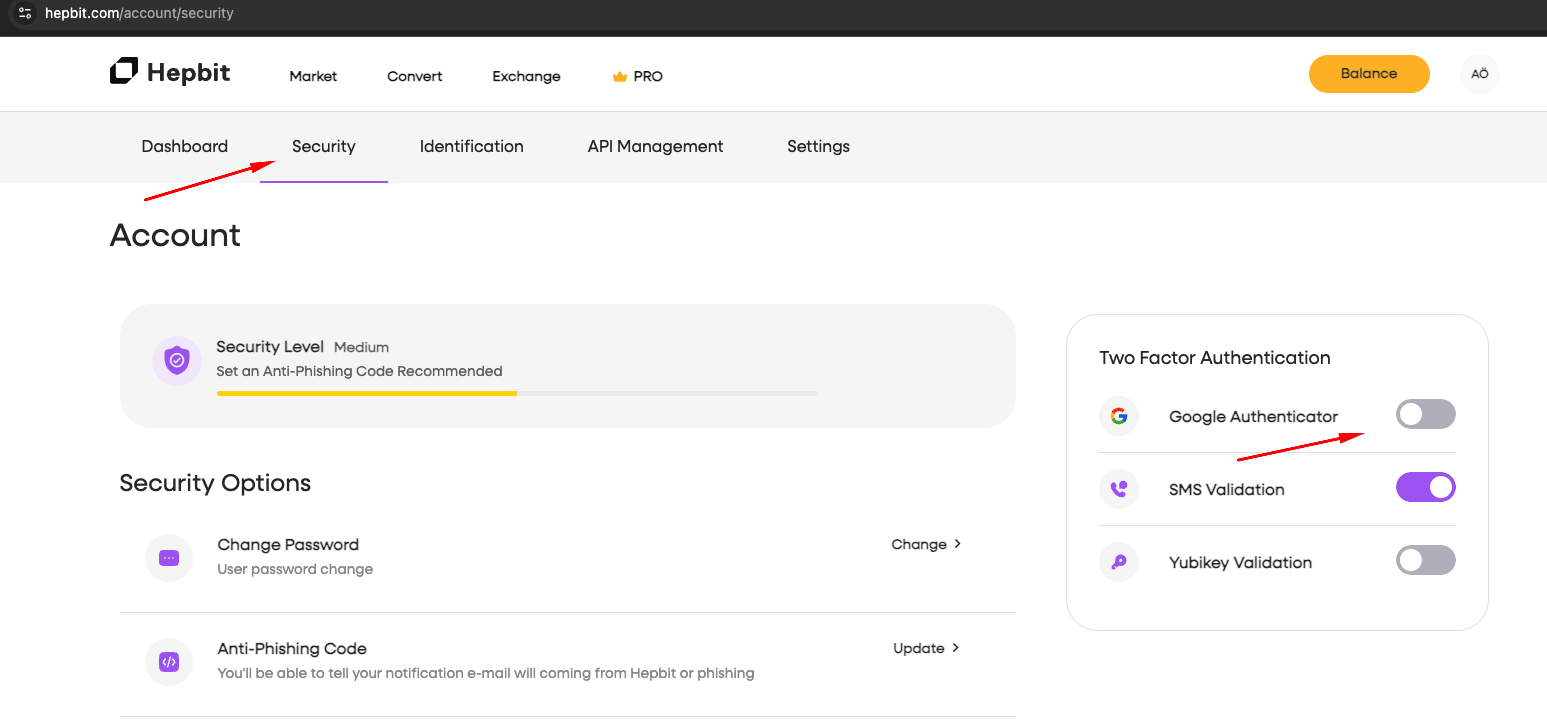Open Change password option via chevron
1547x721 pixels.
pyautogui.click(x=957, y=544)
